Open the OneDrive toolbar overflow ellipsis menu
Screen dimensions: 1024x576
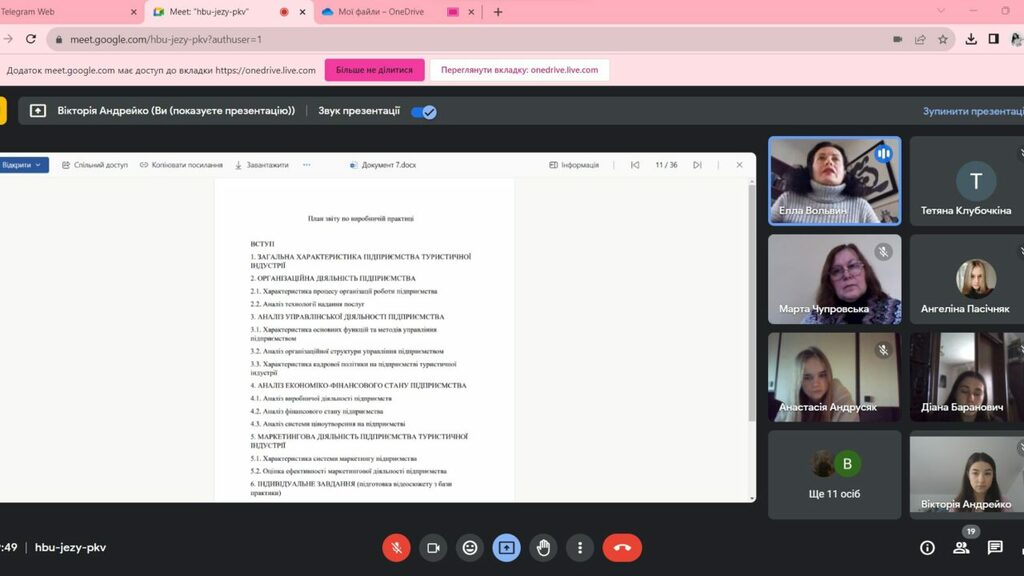307,165
